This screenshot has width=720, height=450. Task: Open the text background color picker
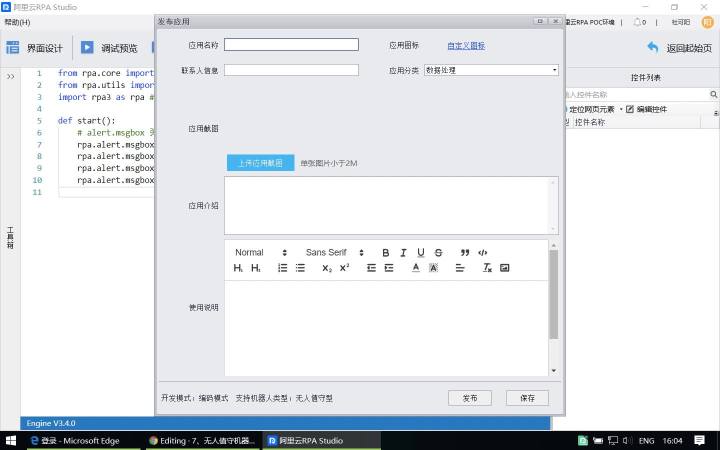pos(433,268)
